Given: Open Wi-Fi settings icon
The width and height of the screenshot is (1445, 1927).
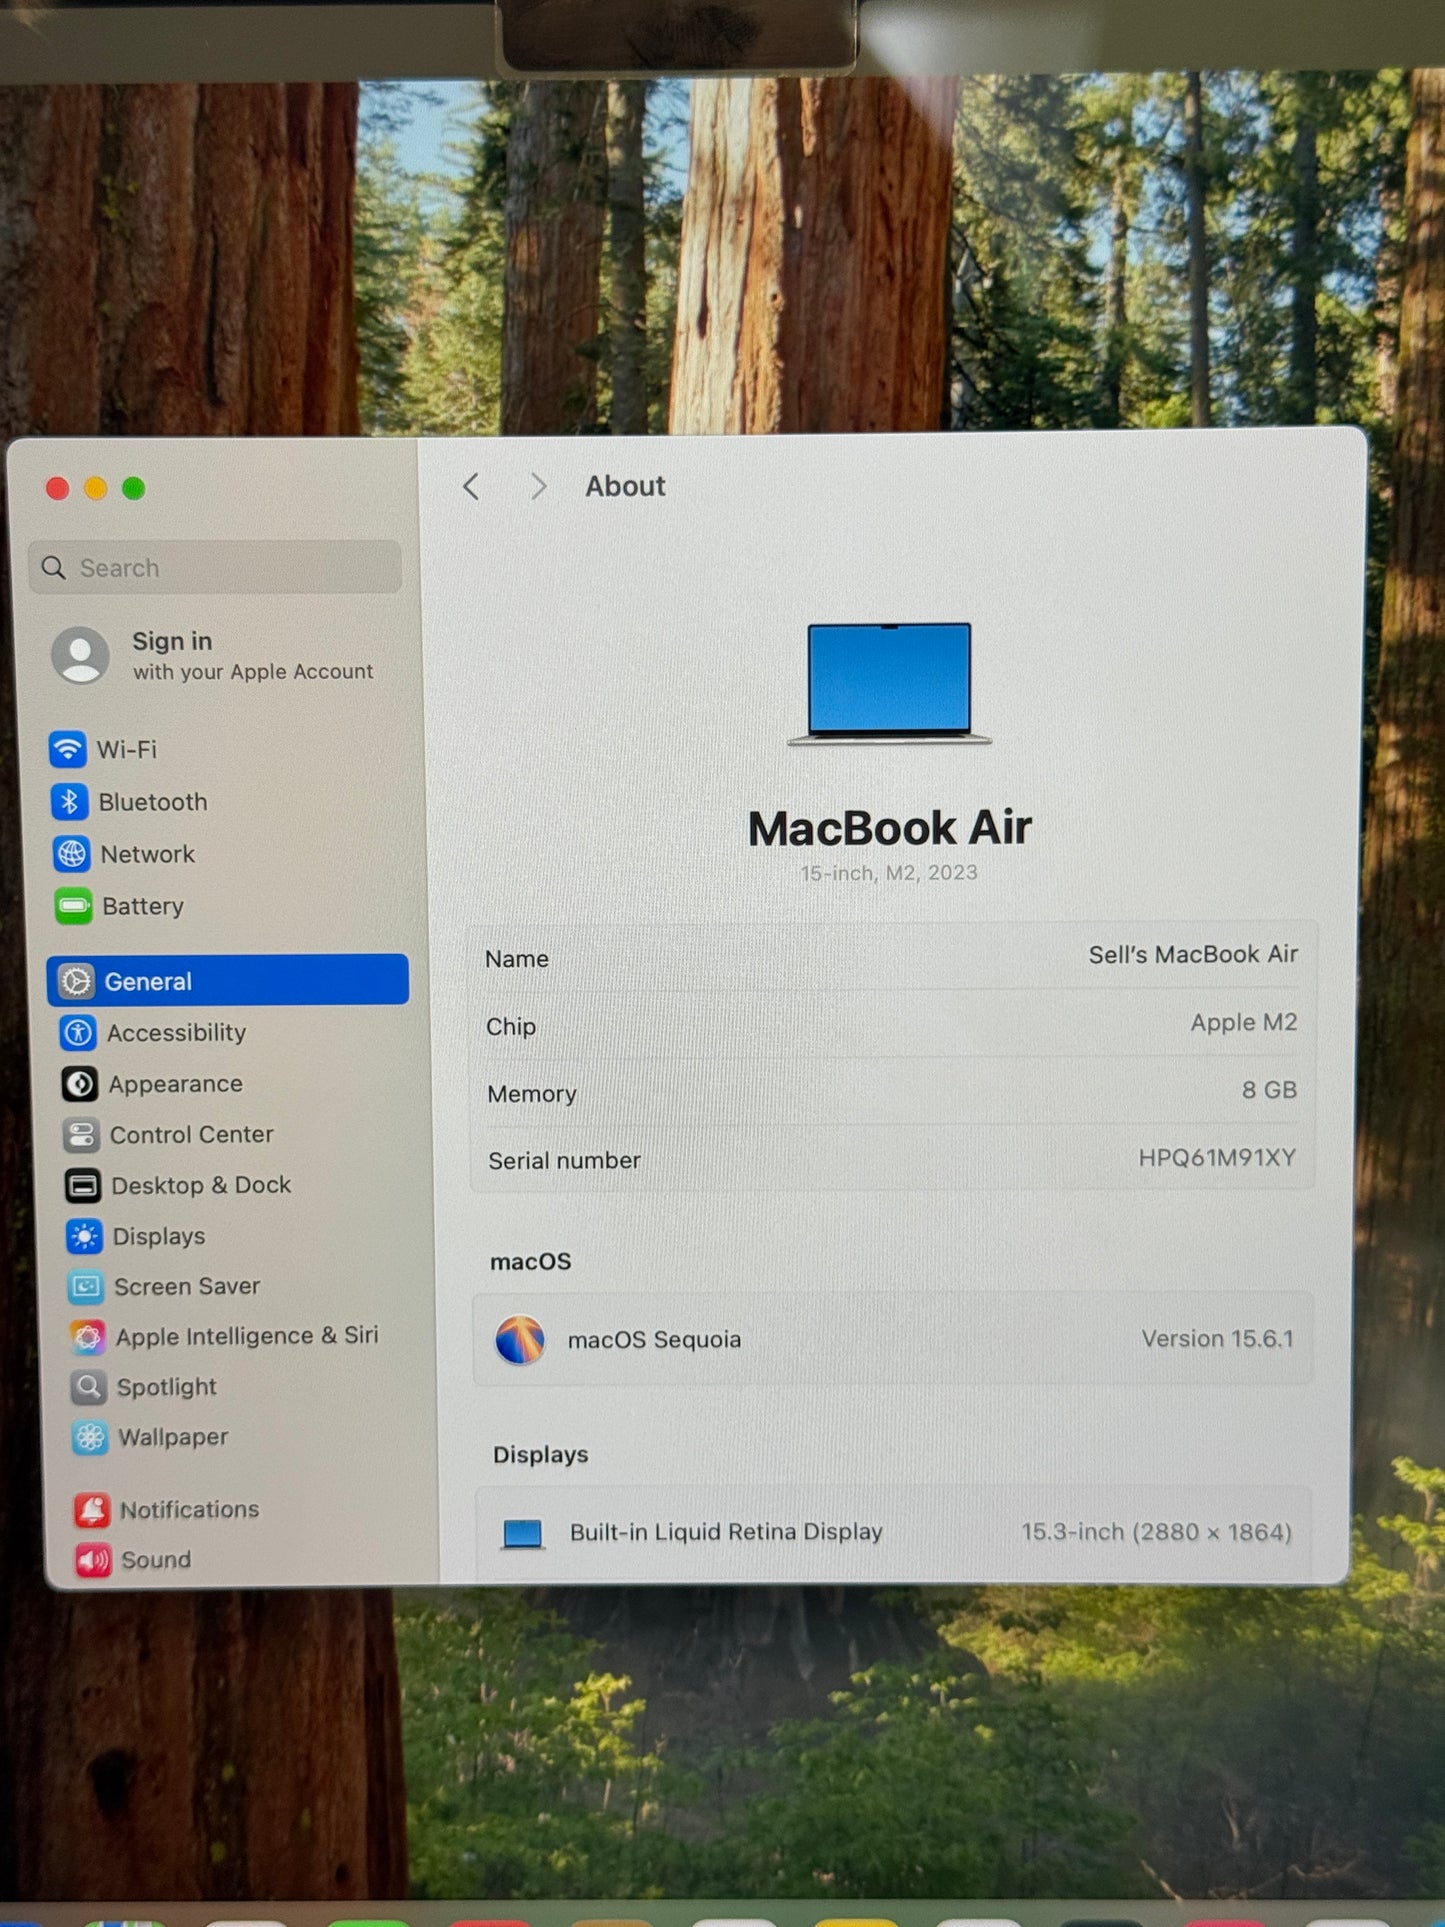Looking at the screenshot, I should (67, 748).
